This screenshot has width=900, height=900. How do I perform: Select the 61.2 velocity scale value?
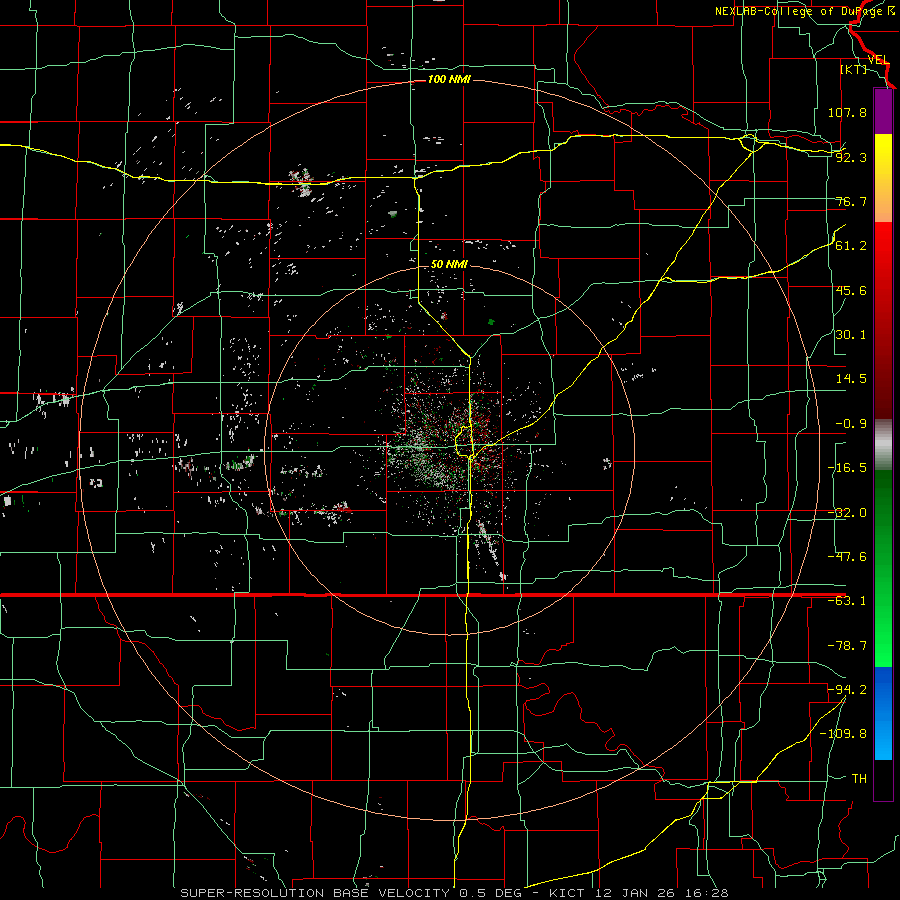pos(851,246)
